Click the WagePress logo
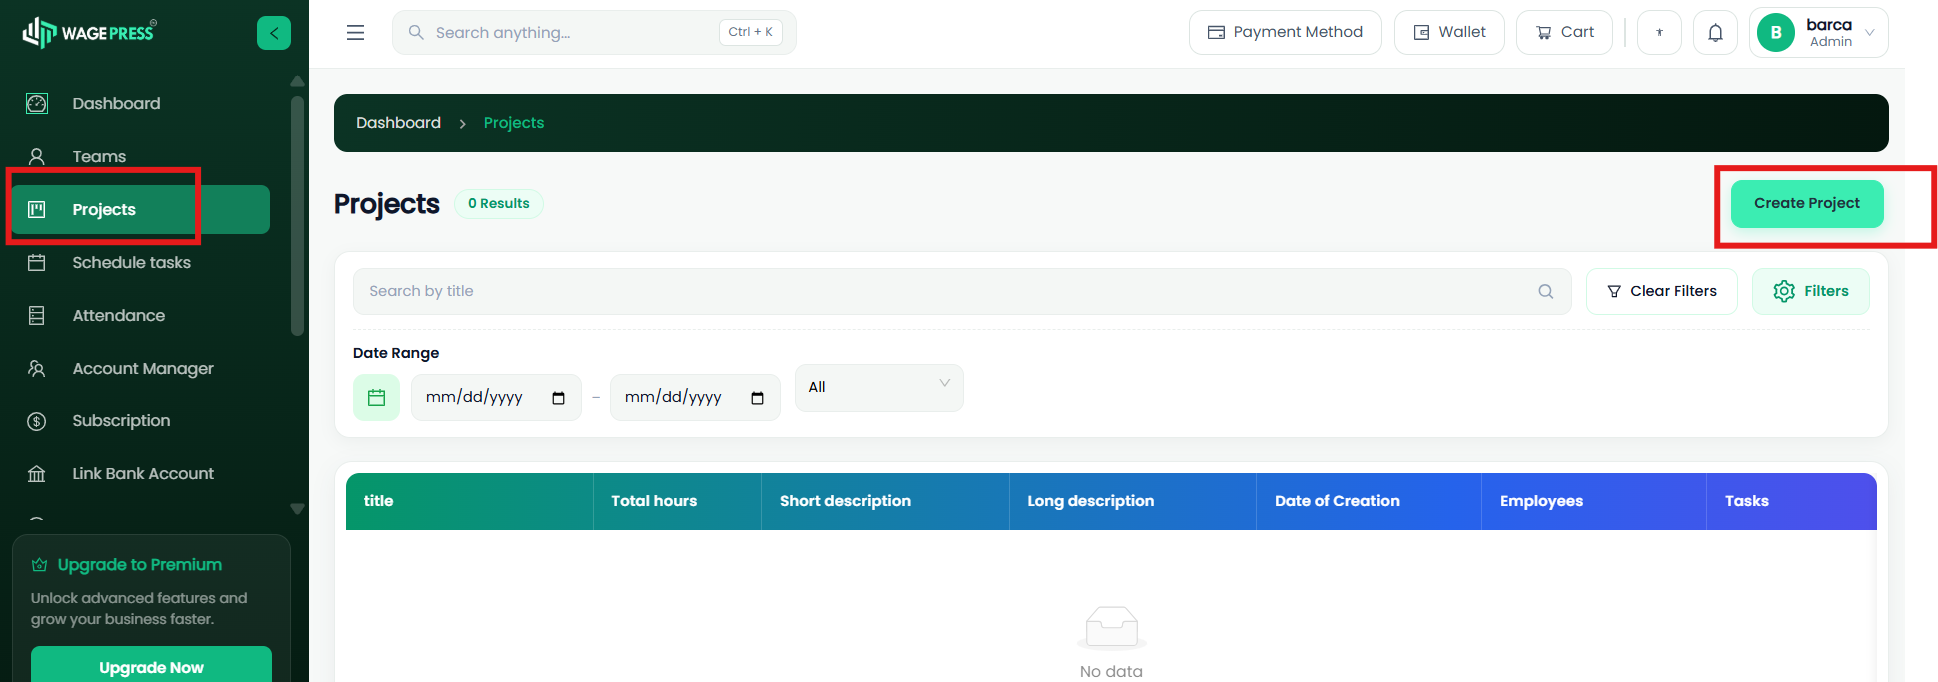This screenshot has height=682, width=1938. [90, 32]
